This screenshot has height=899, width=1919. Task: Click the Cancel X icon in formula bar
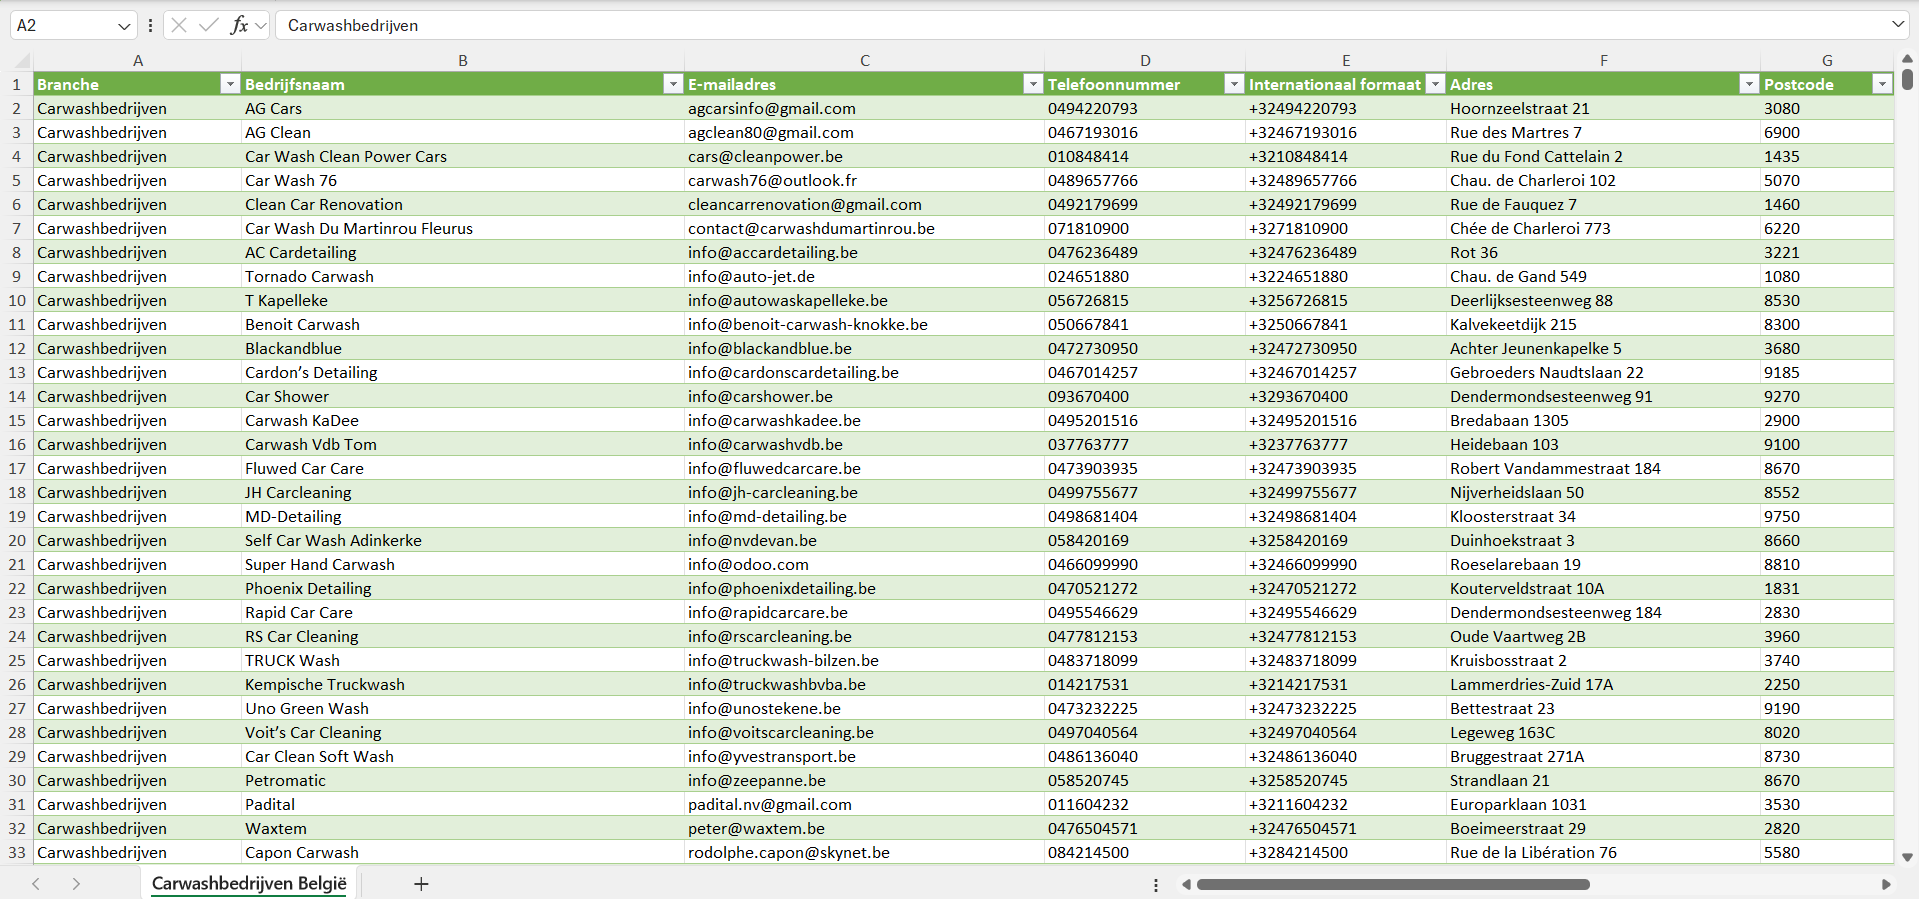pos(179,25)
